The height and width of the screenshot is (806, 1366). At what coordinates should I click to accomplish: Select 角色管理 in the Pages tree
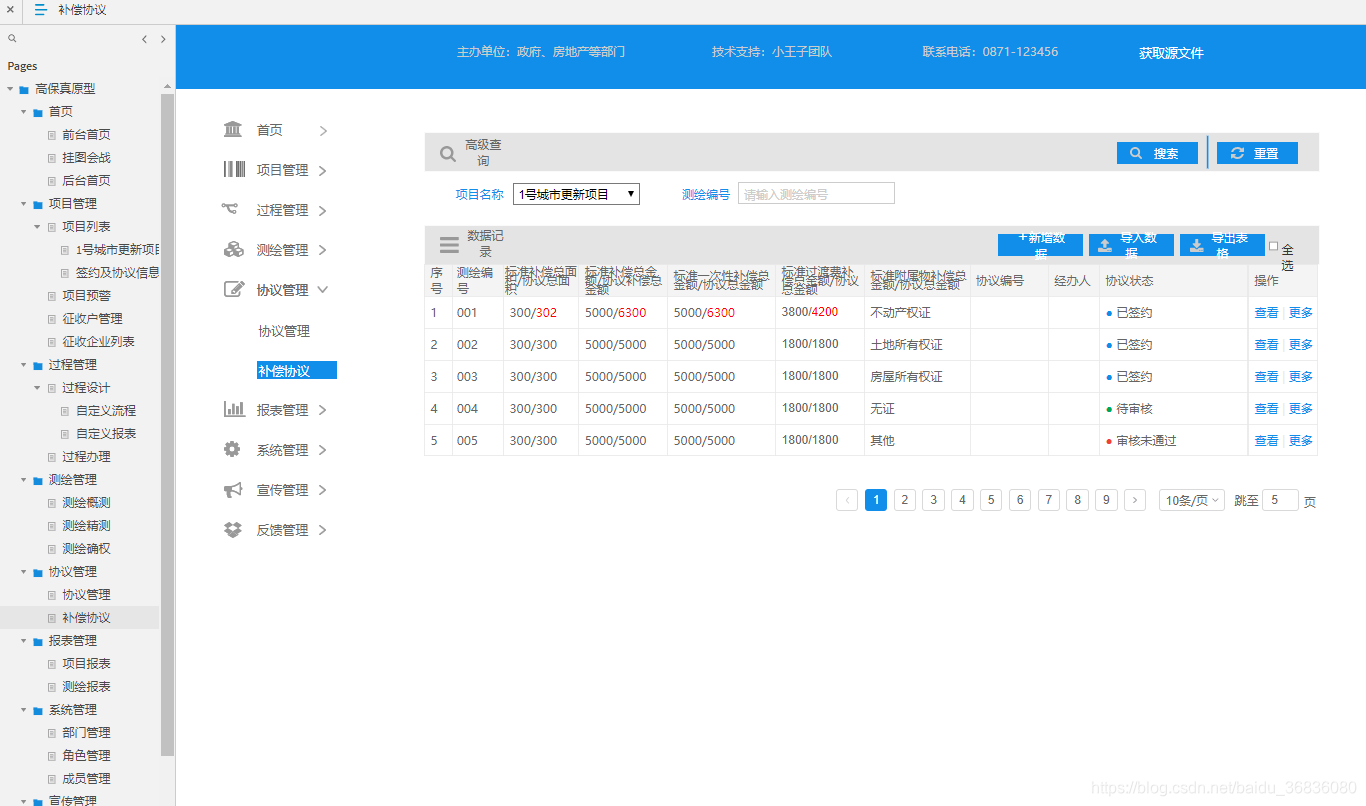86,756
